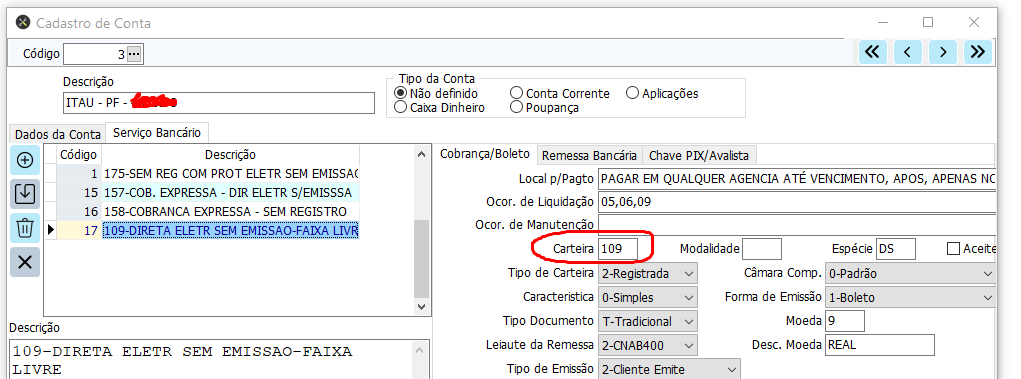Select Poupança account type

pos(516,107)
